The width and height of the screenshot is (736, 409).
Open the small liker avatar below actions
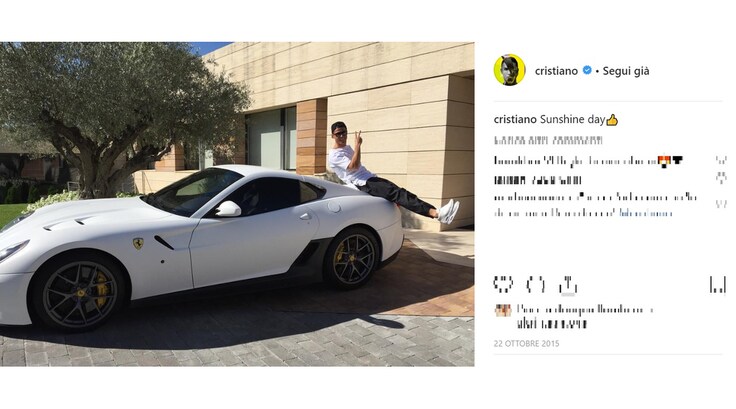(x=503, y=310)
